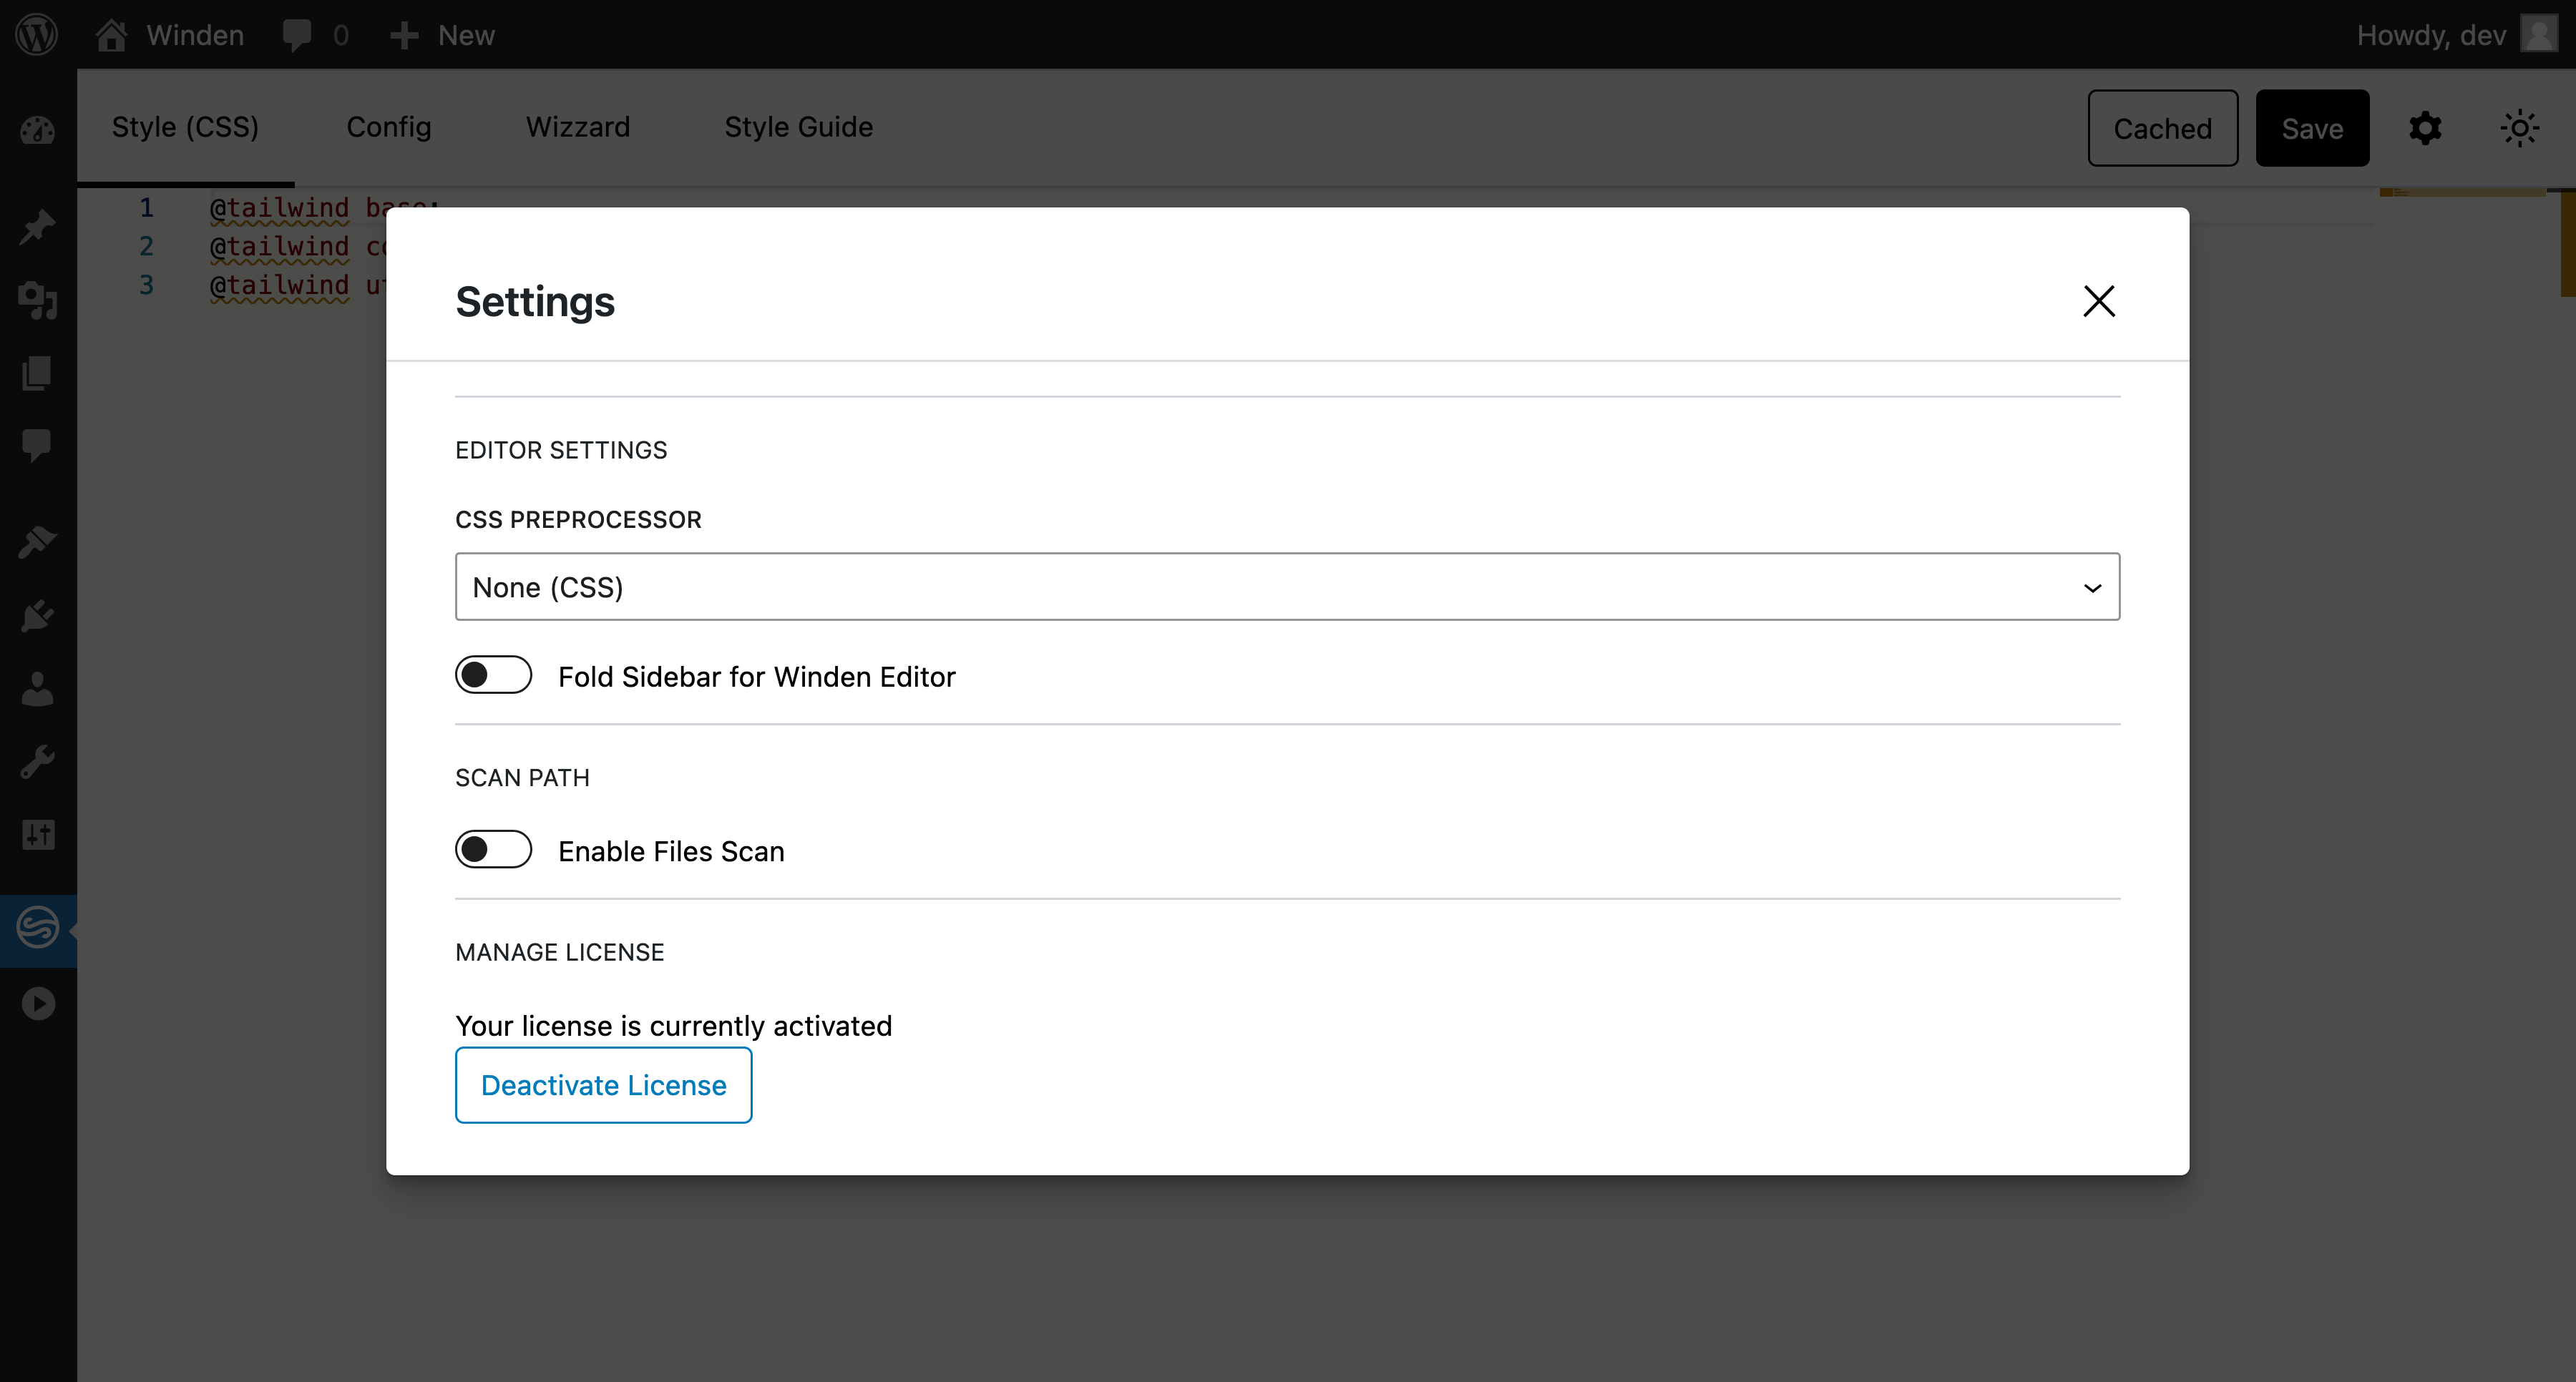
Task: Open the Pages sidebar icon
Action: tap(38, 373)
